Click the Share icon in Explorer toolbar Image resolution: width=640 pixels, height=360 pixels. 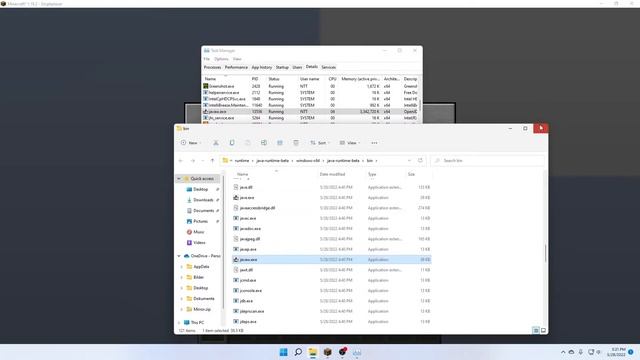[x=280, y=143]
